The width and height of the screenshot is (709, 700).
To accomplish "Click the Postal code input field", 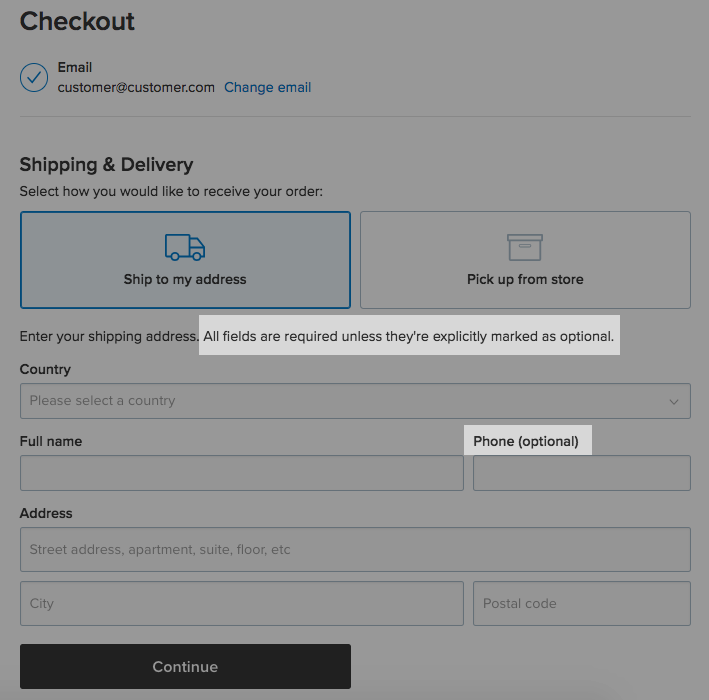I will 582,604.
